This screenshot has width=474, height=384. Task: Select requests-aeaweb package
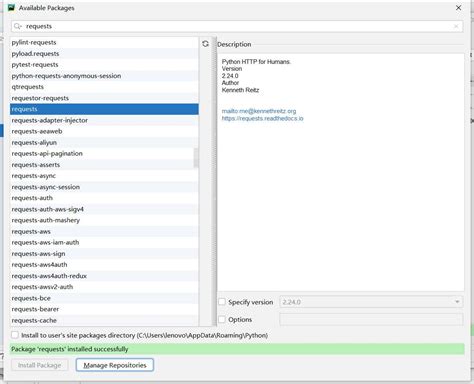pyautogui.click(x=104, y=131)
